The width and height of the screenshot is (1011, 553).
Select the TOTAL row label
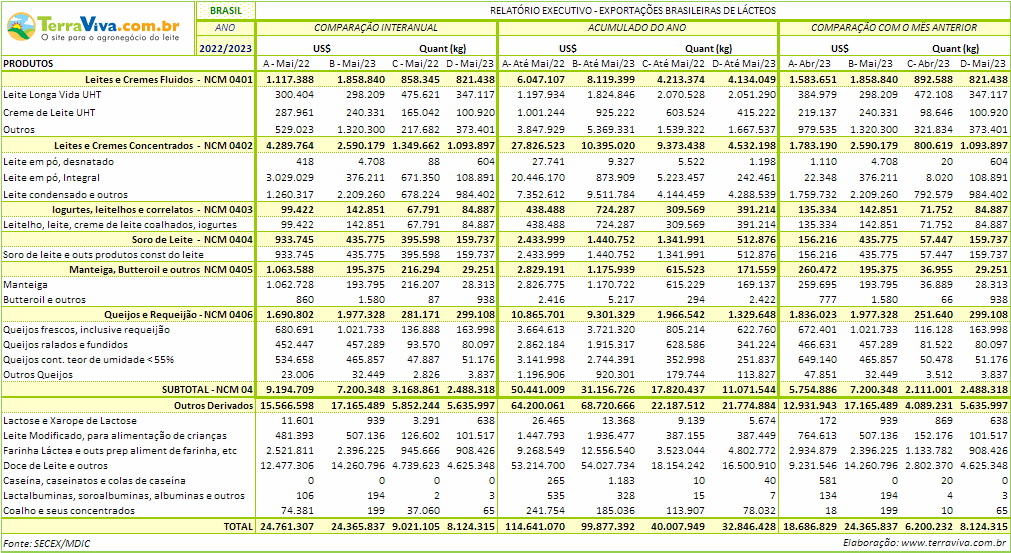(x=238, y=525)
